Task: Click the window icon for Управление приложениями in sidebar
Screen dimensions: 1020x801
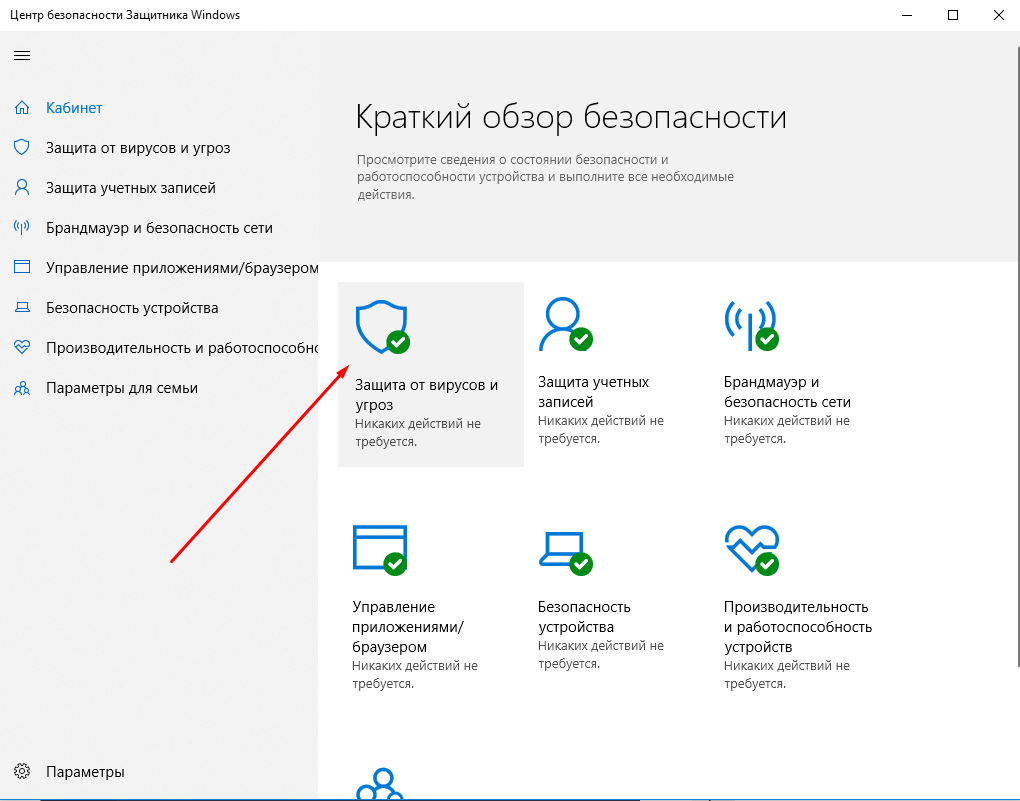Action: click(x=22, y=267)
